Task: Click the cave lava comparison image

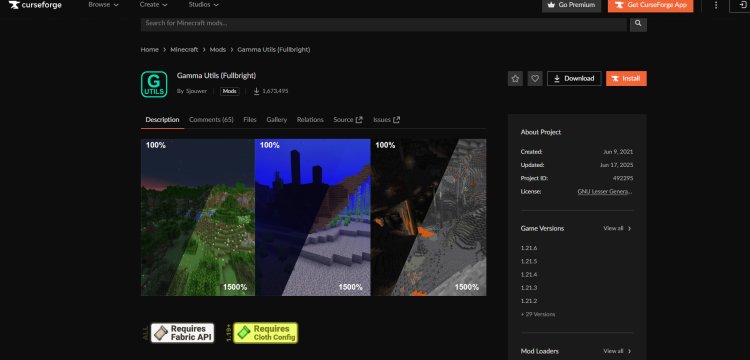Action: [x=429, y=218]
